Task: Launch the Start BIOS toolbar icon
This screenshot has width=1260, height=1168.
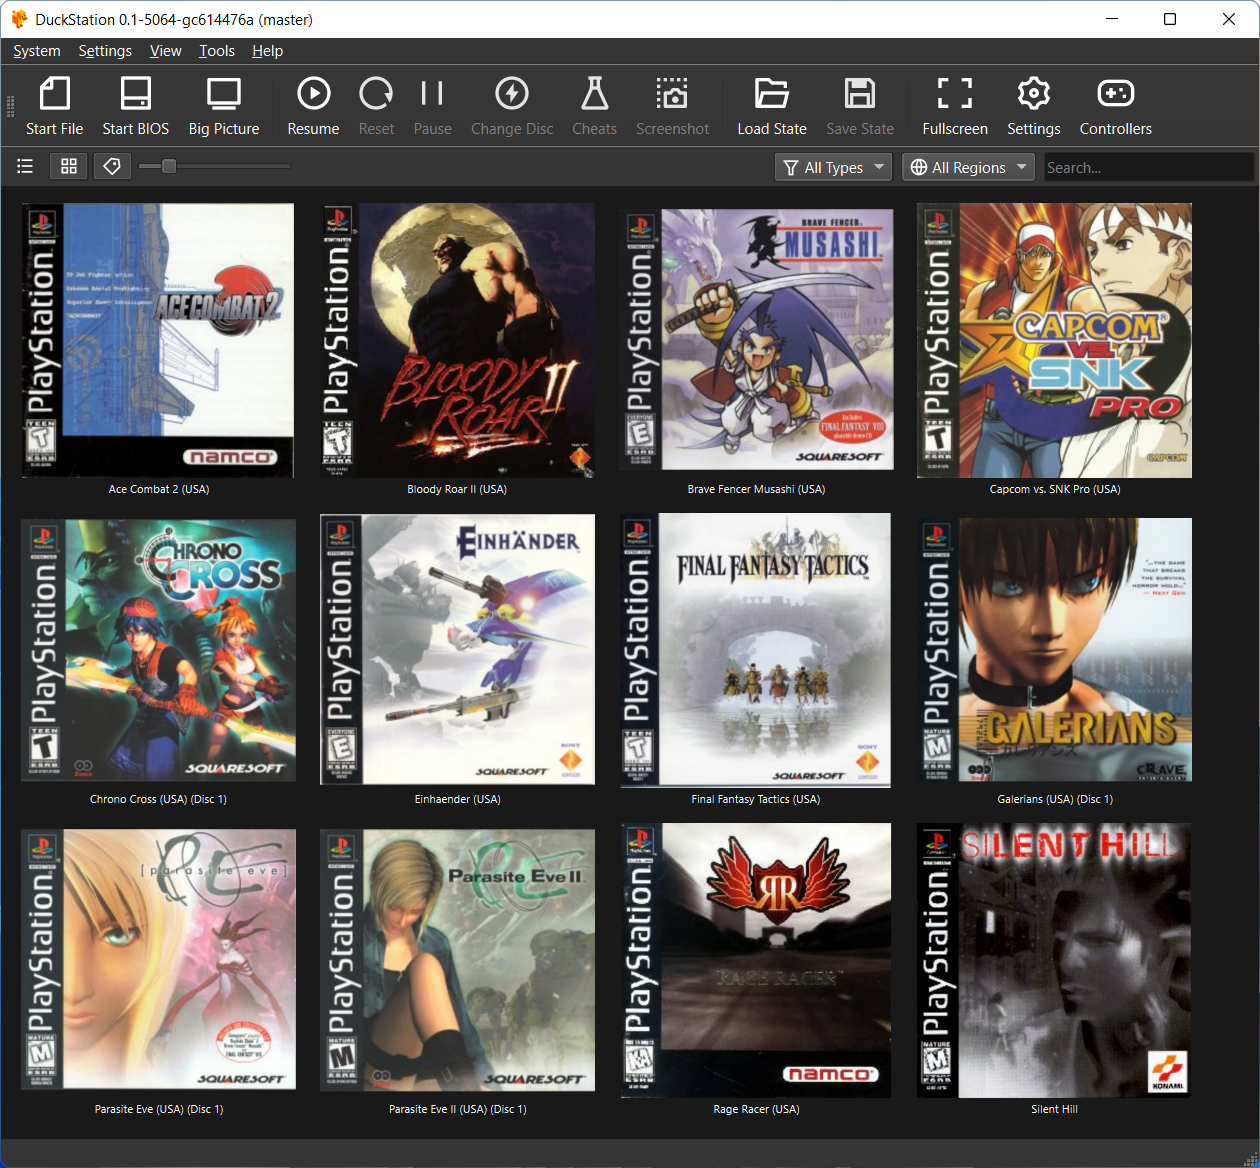Action: (135, 94)
